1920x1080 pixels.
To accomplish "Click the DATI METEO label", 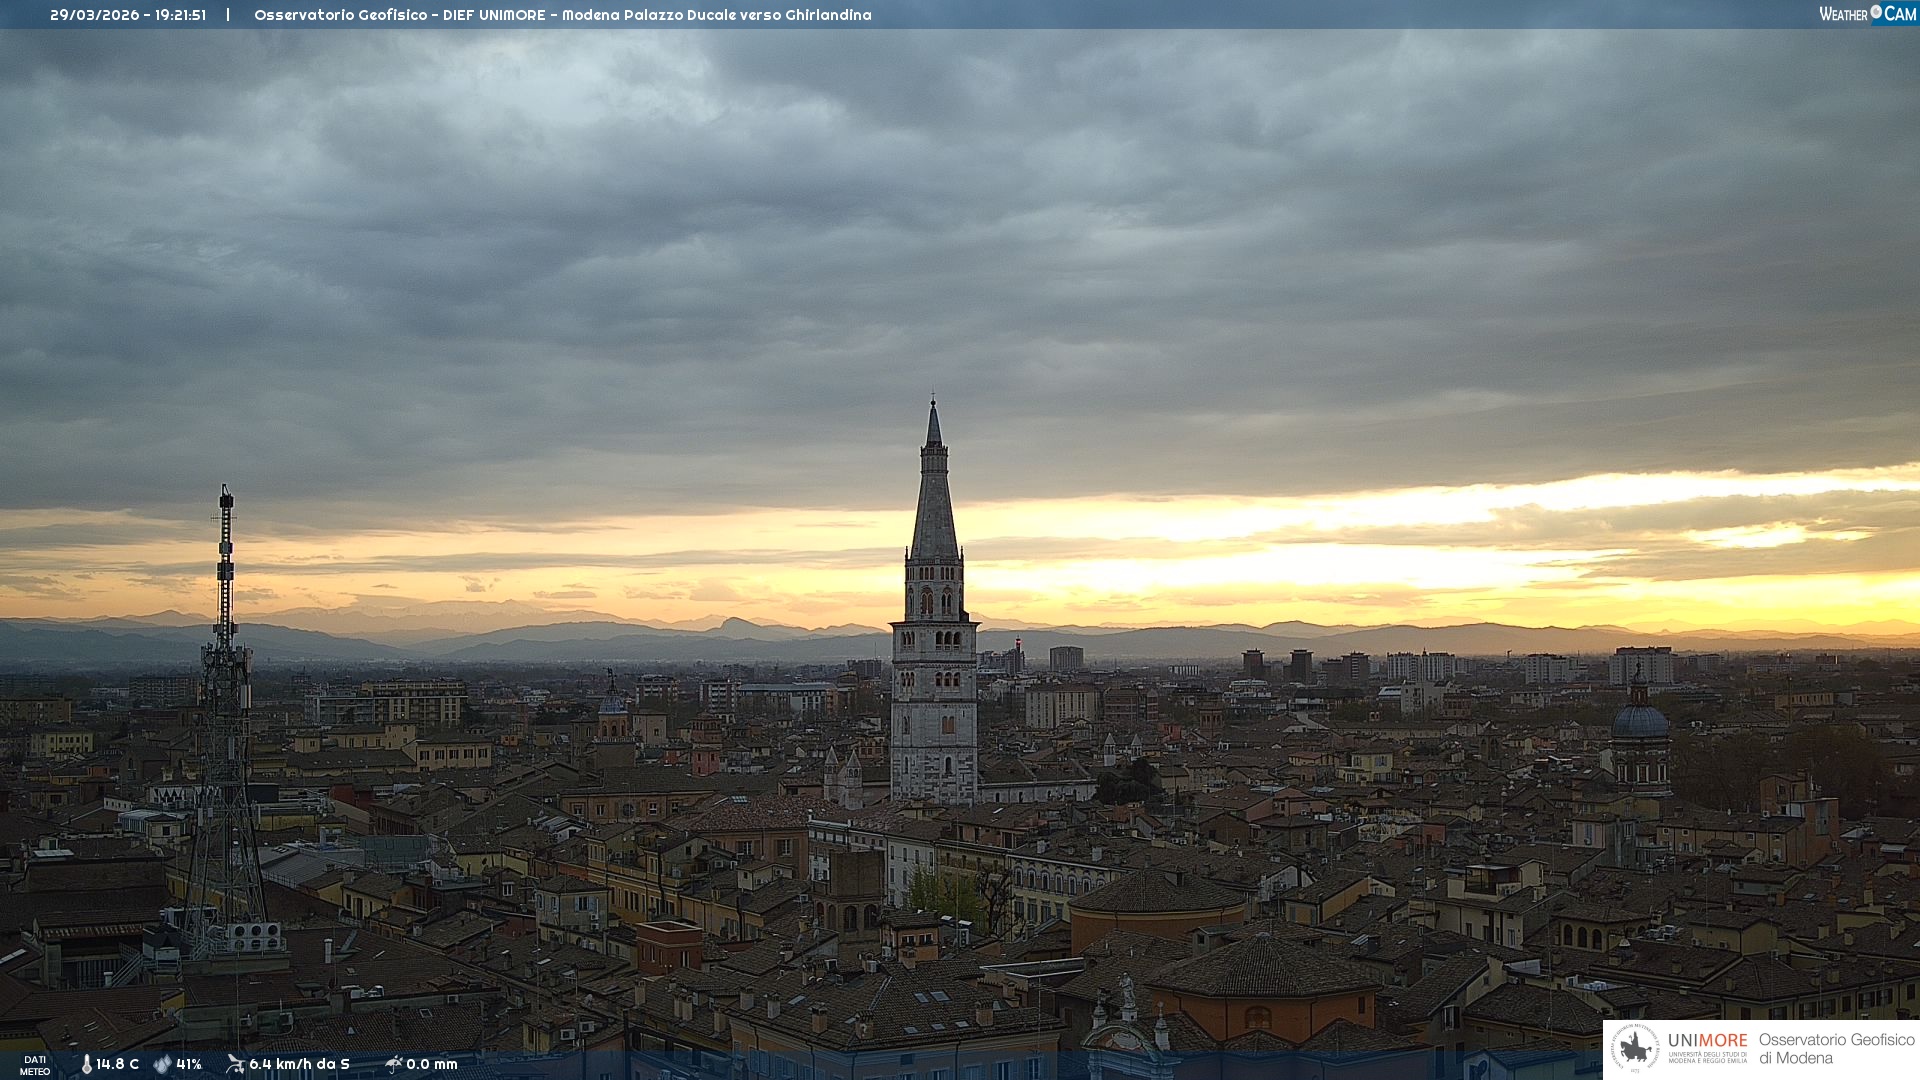I will coord(35,1065).
